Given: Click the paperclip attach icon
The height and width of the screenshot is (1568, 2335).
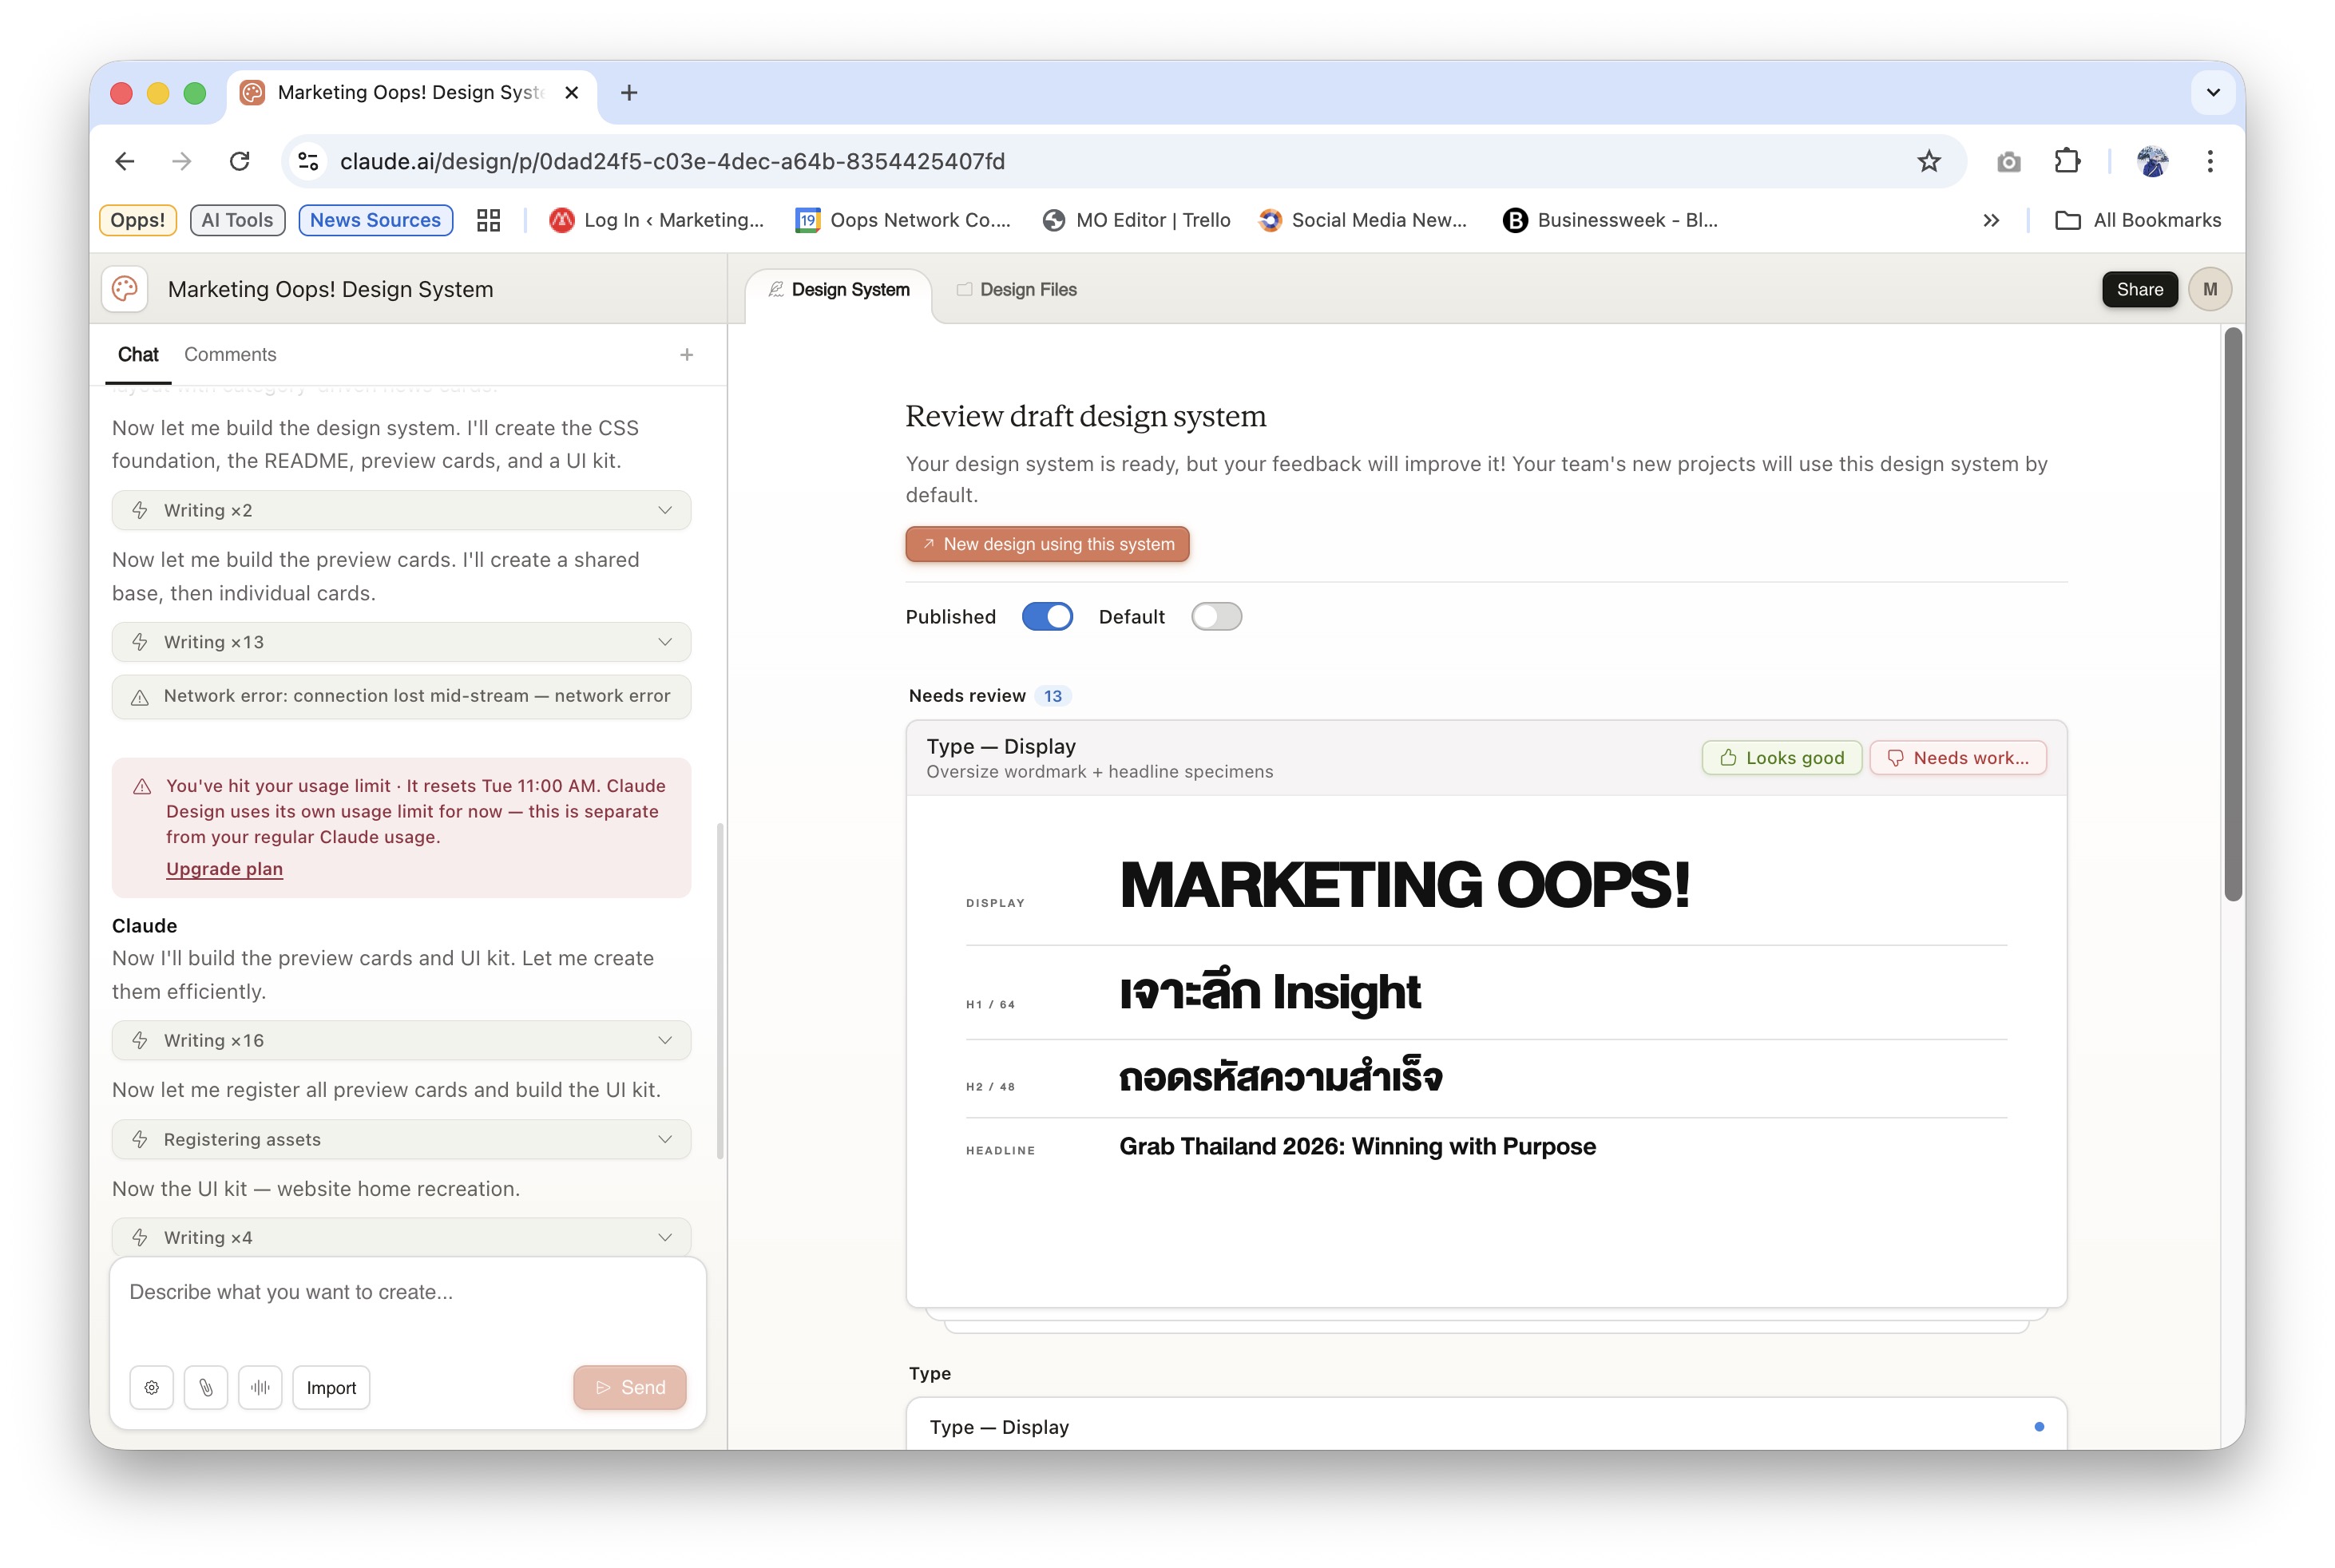Looking at the screenshot, I should 206,1387.
